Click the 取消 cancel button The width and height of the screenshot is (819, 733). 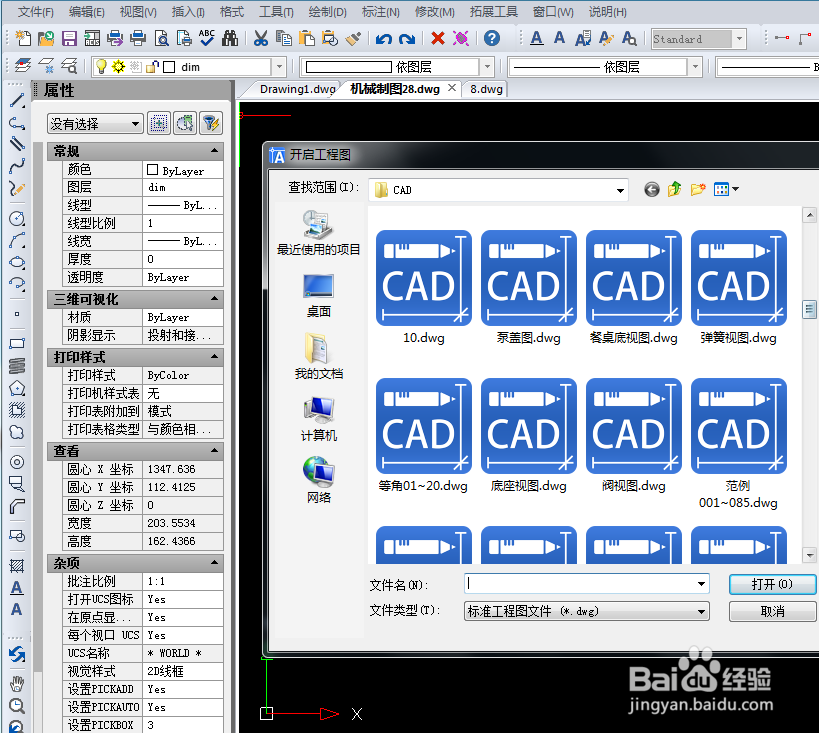[x=772, y=611]
